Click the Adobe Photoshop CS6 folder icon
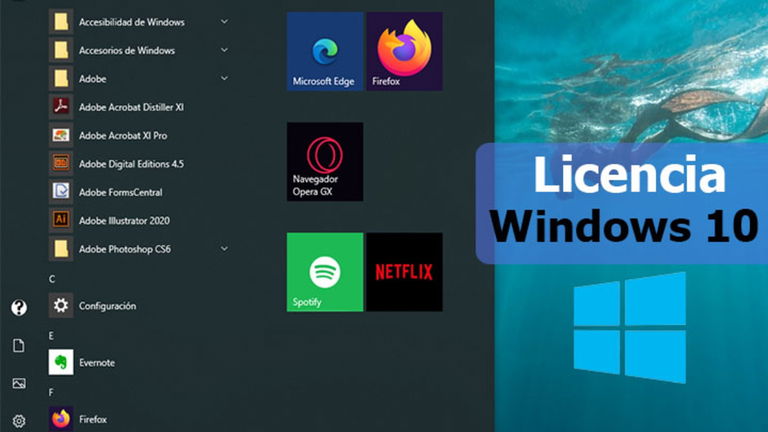 coord(61,249)
